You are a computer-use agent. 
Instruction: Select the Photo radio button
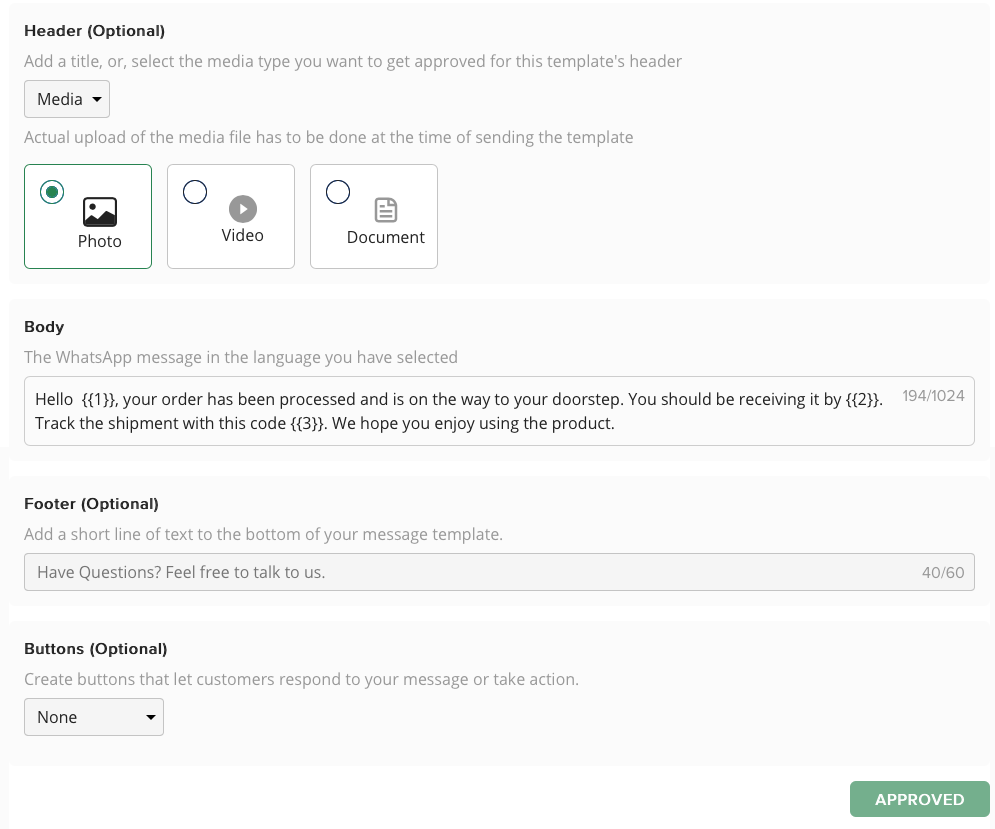(x=51, y=192)
